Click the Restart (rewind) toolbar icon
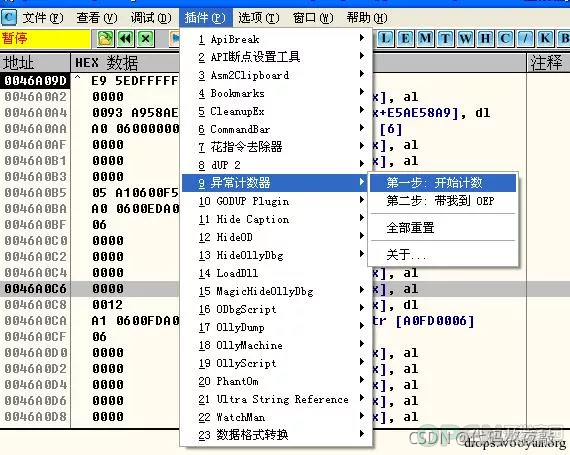This screenshot has width=570, height=455. (125, 38)
